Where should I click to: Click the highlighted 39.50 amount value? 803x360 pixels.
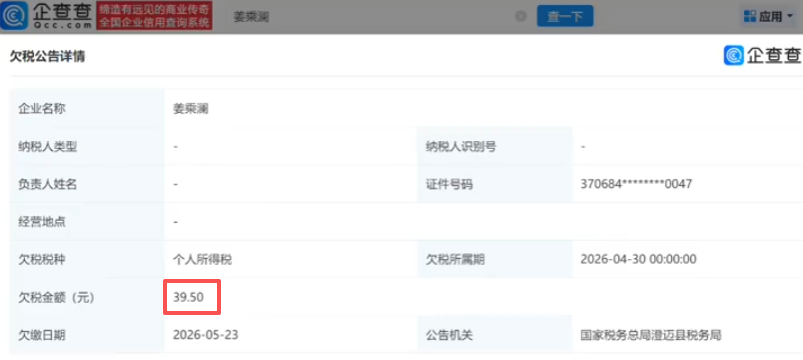point(188,297)
